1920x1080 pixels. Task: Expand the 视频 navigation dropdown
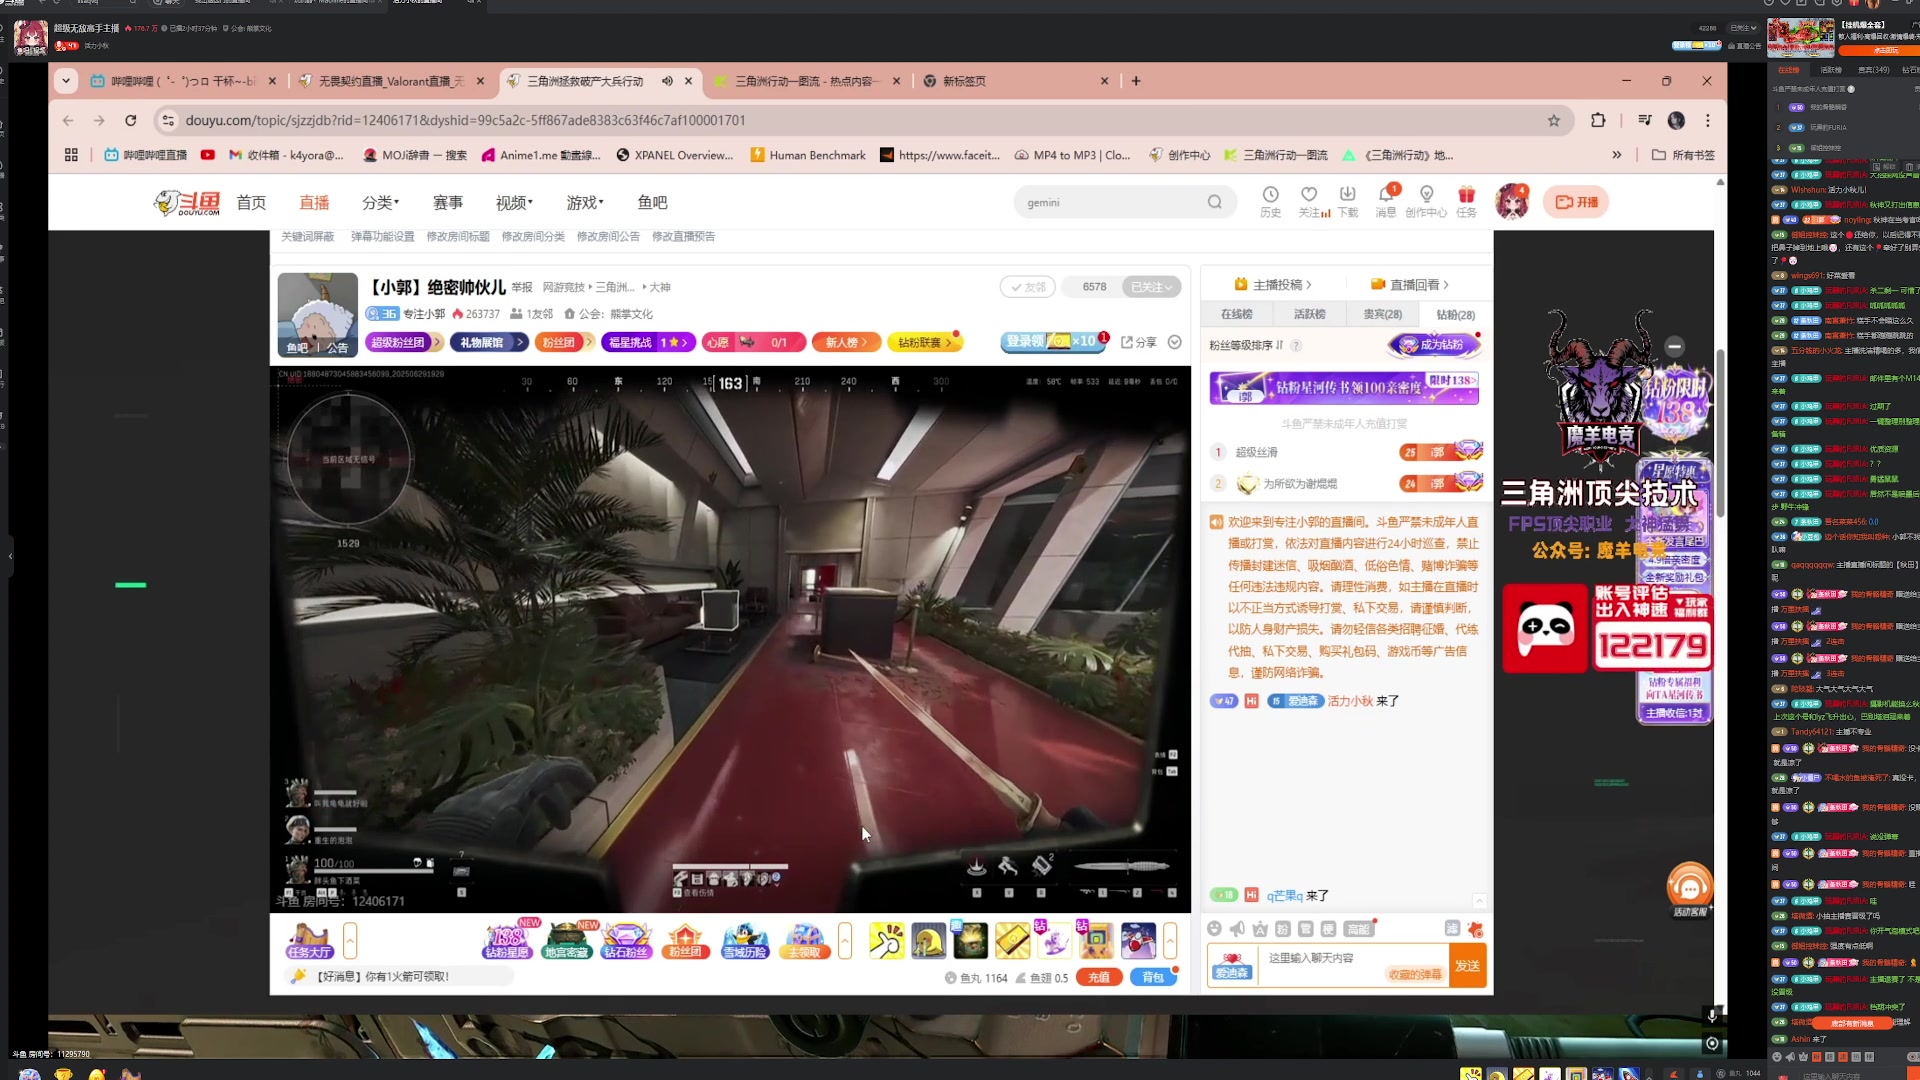click(514, 202)
